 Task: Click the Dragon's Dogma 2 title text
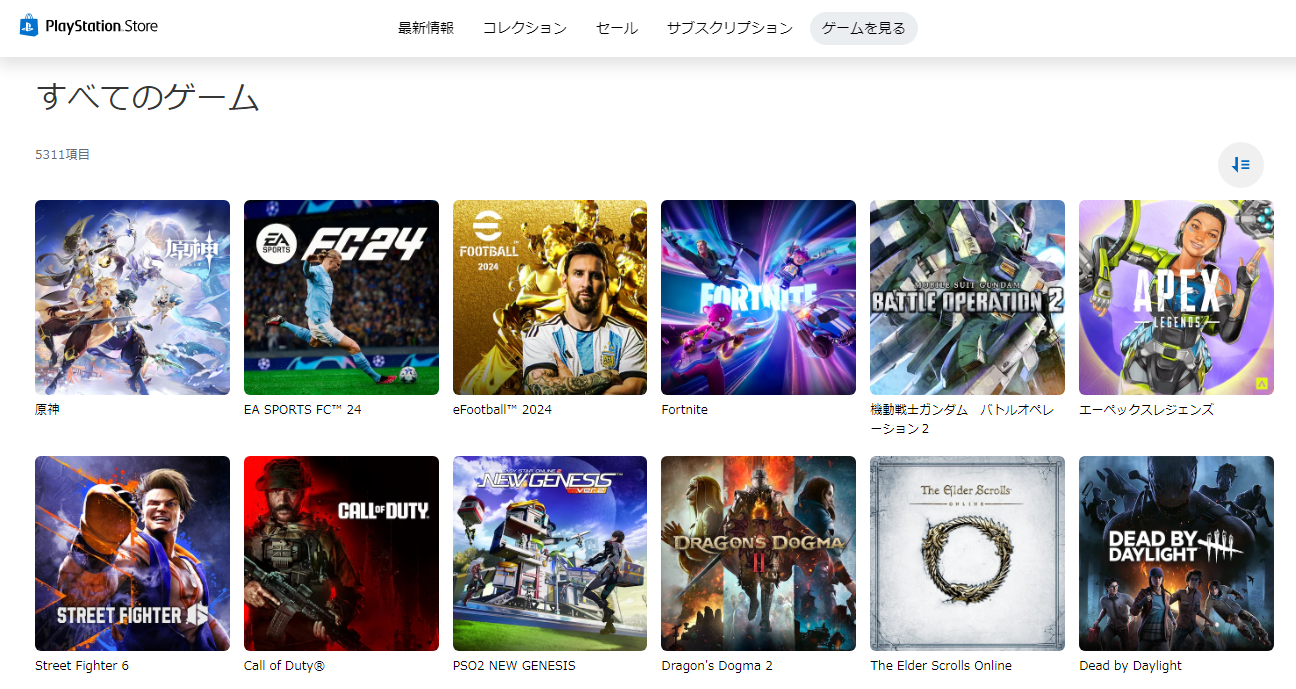[717, 666]
